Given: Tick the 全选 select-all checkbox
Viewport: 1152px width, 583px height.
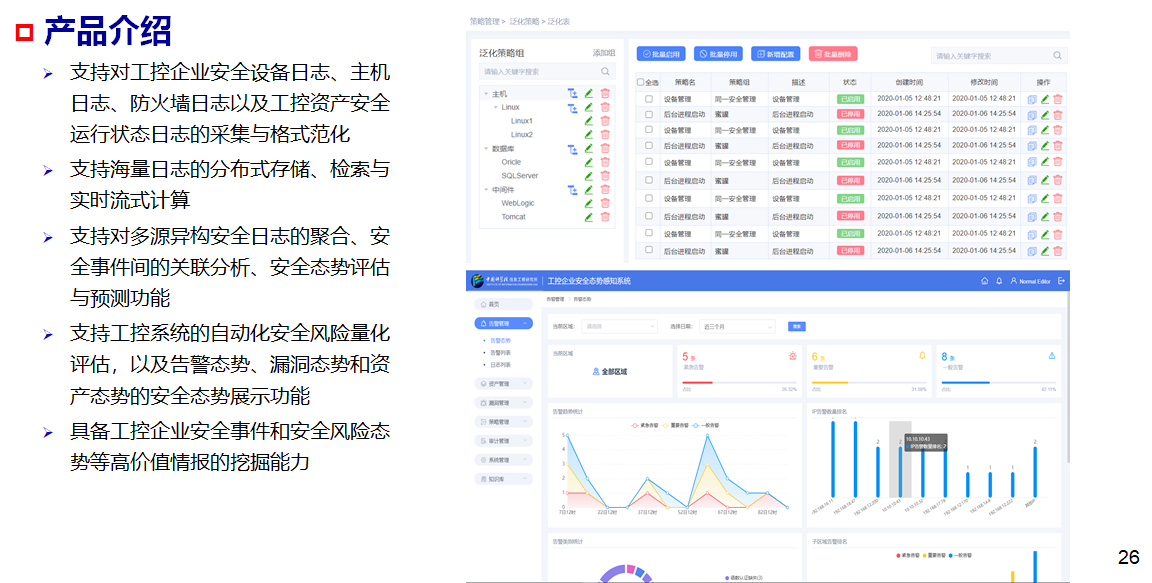Looking at the screenshot, I should click(x=641, y=82).
